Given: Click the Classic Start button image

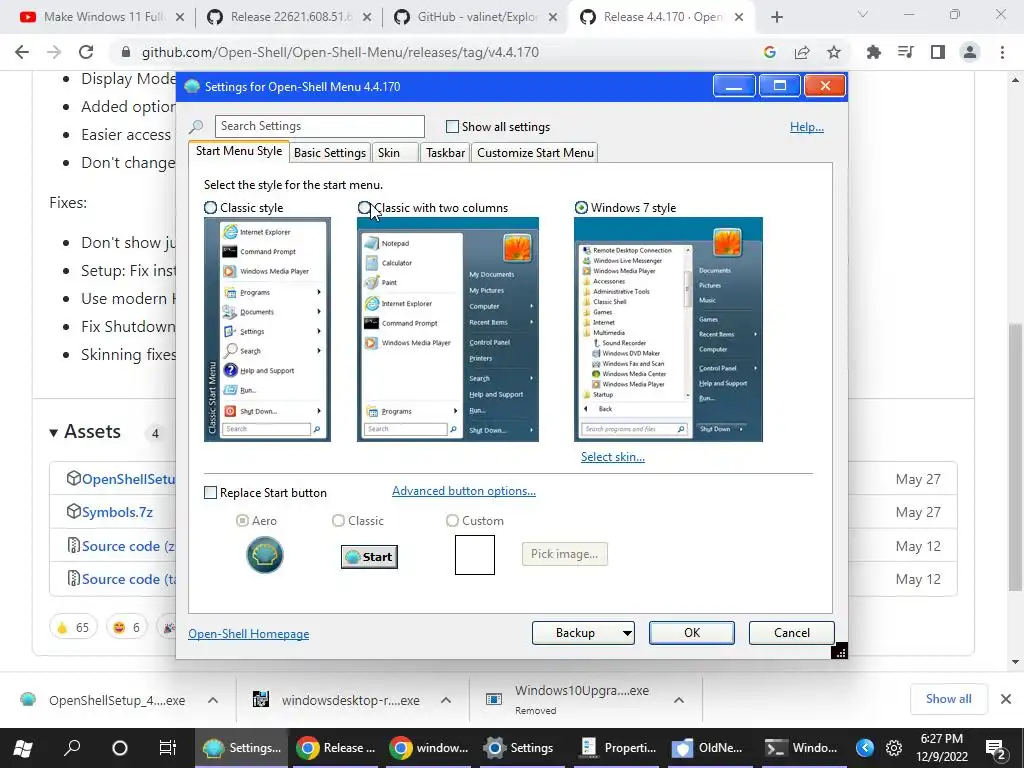Looking at the screenshot, I should (369, 557).
